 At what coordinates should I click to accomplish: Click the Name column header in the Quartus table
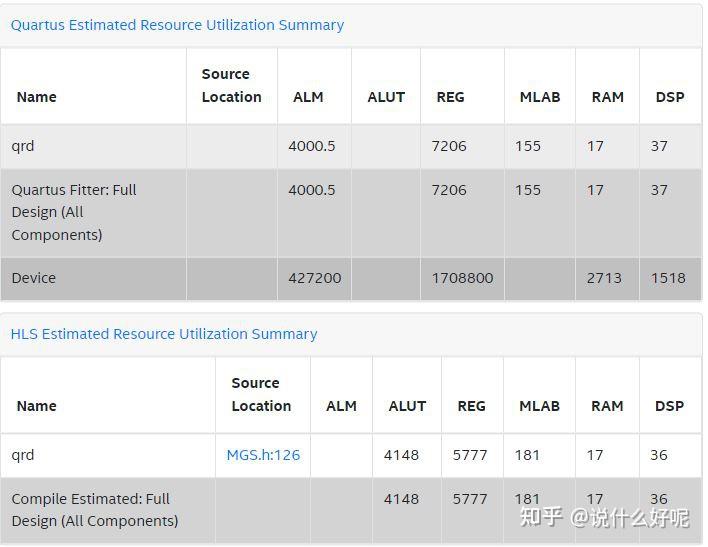36,97
